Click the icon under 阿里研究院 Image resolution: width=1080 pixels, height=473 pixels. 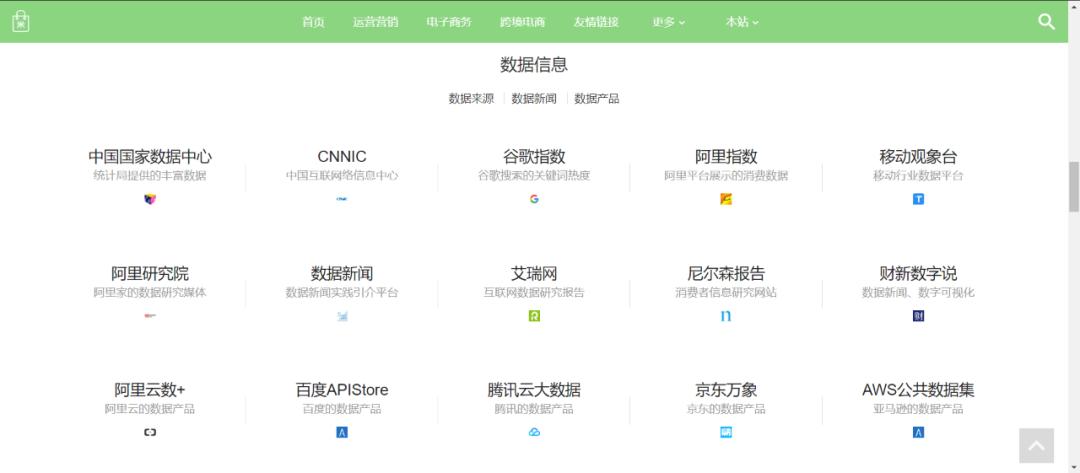tap(150, 316)
